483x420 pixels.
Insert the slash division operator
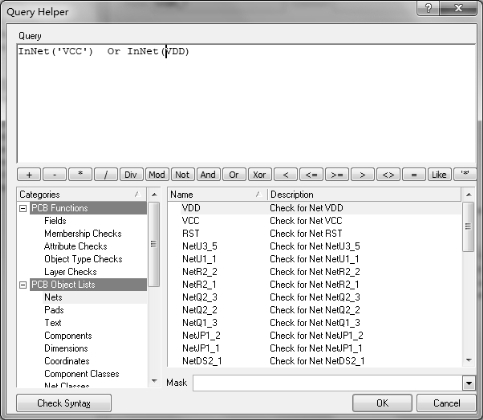[106, 175]
